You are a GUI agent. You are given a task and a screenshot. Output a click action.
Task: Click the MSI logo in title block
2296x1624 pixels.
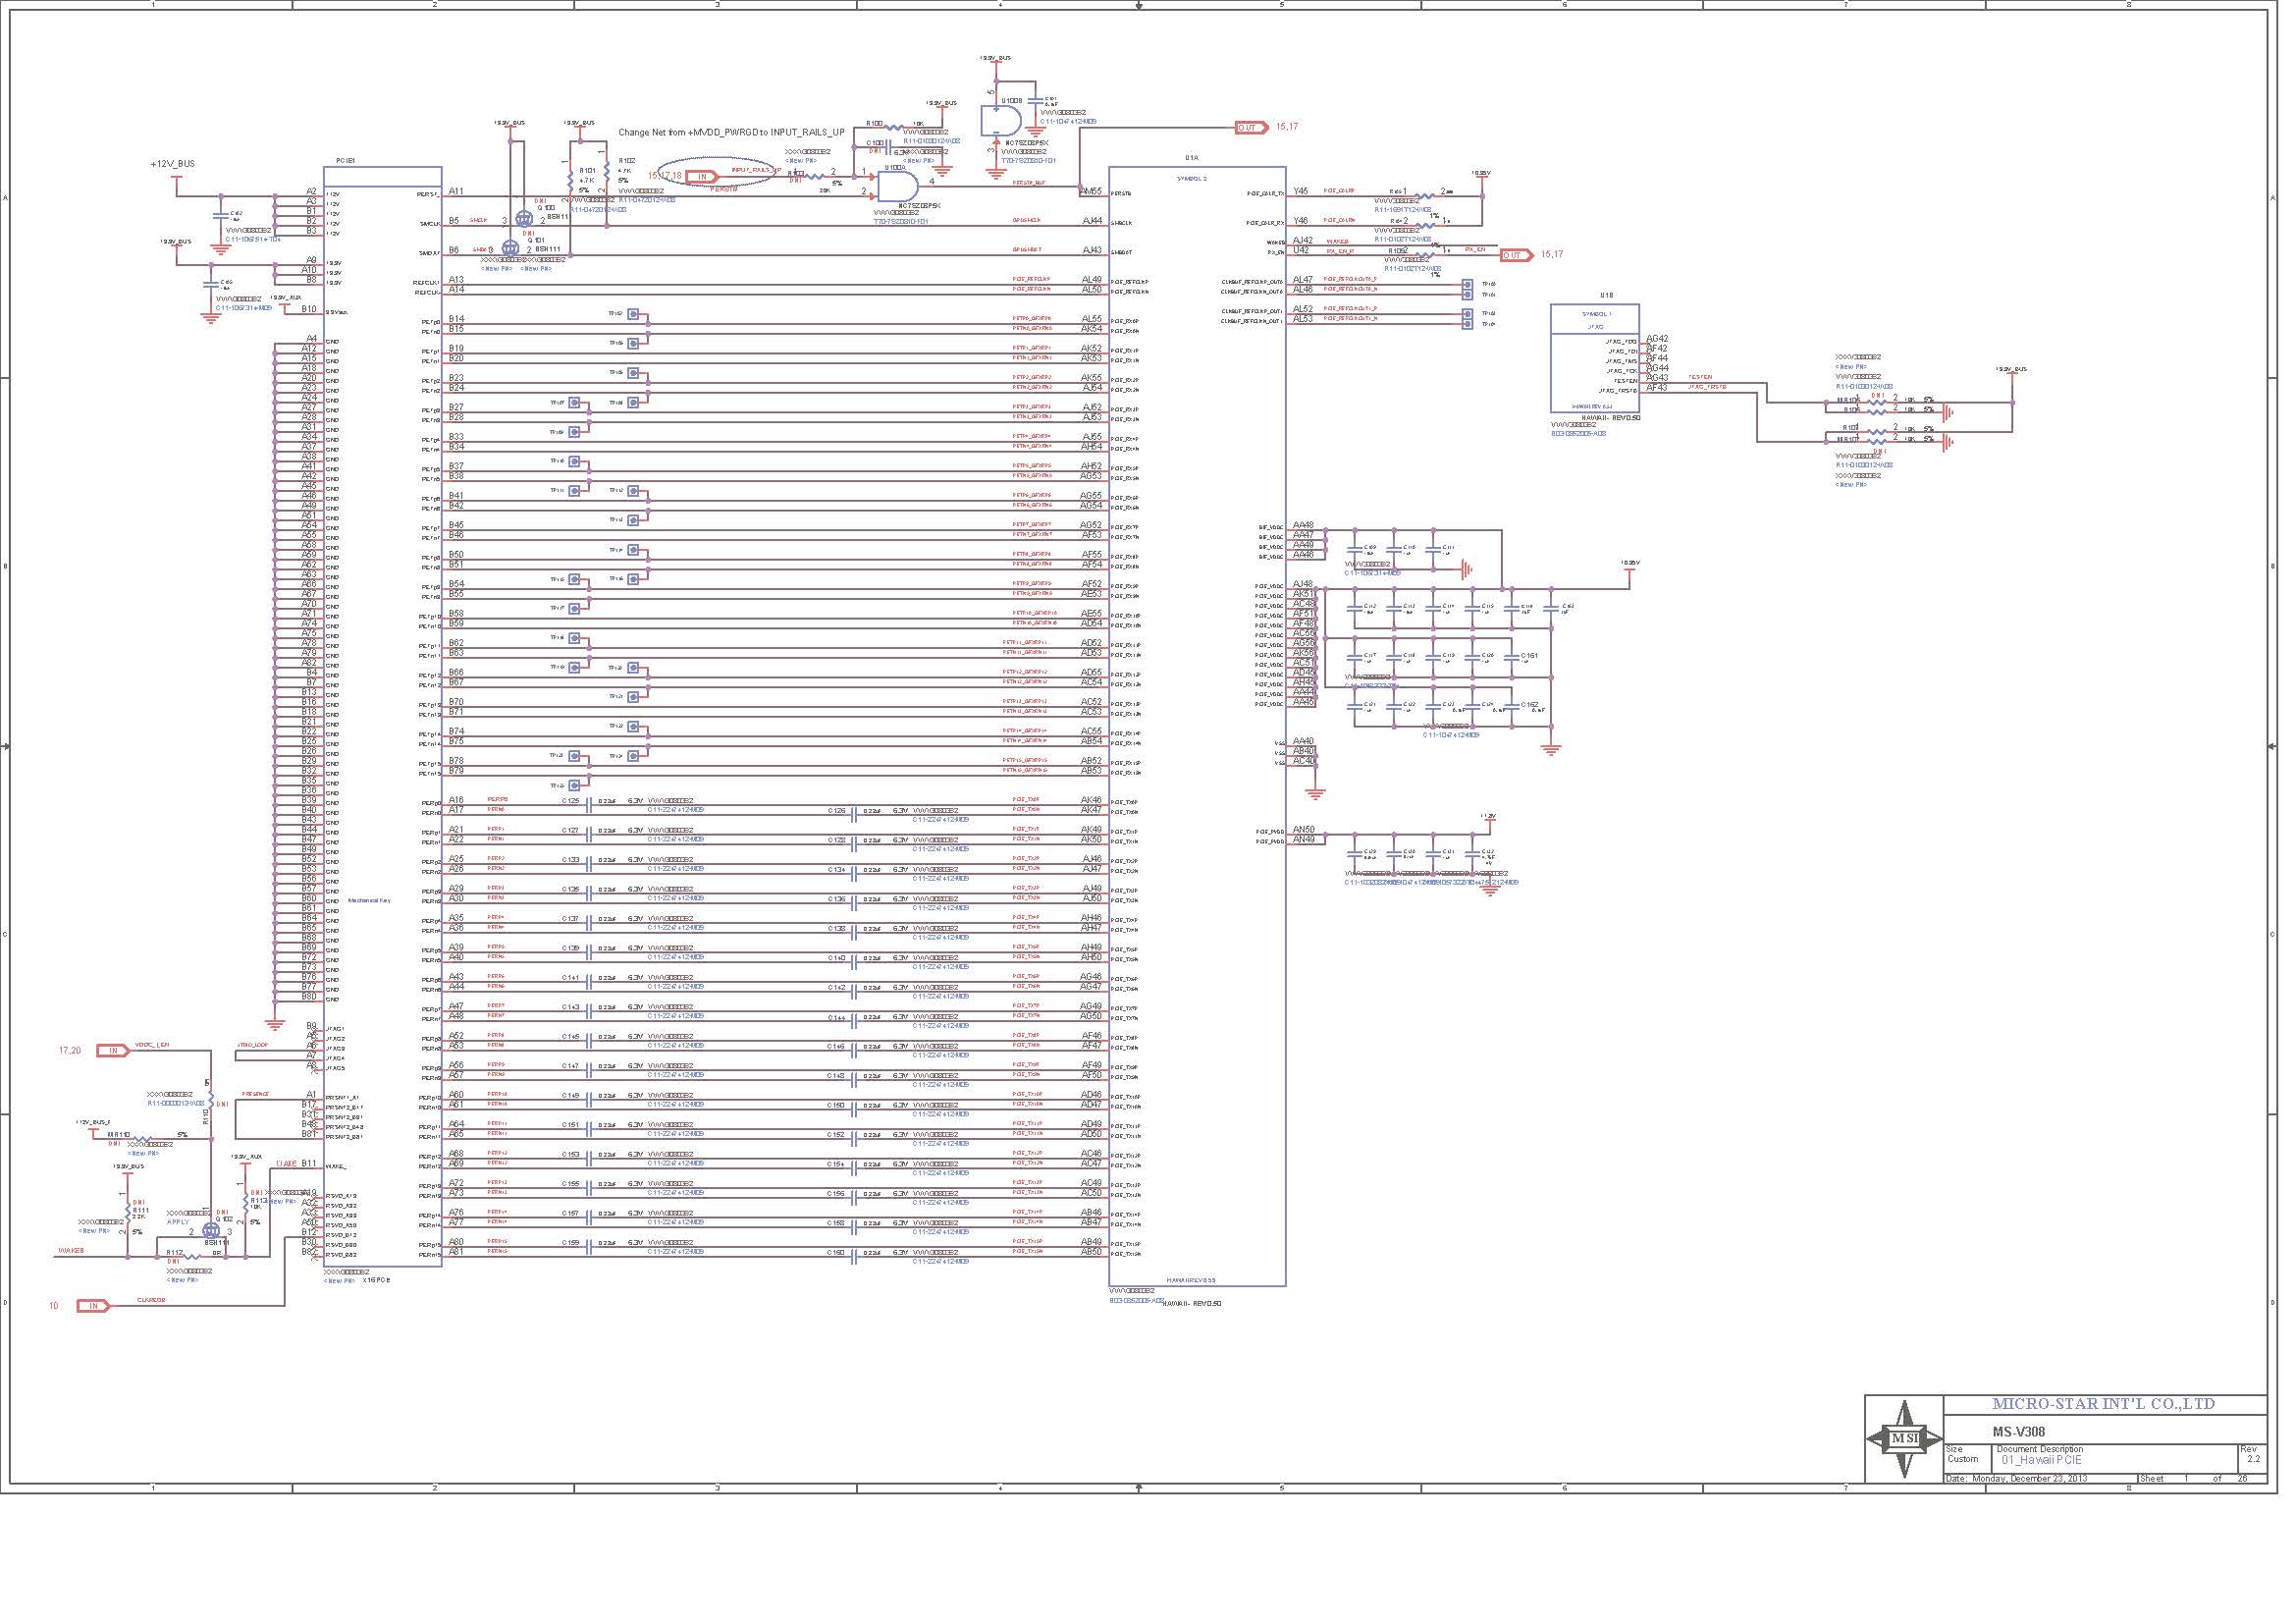1905,1439
